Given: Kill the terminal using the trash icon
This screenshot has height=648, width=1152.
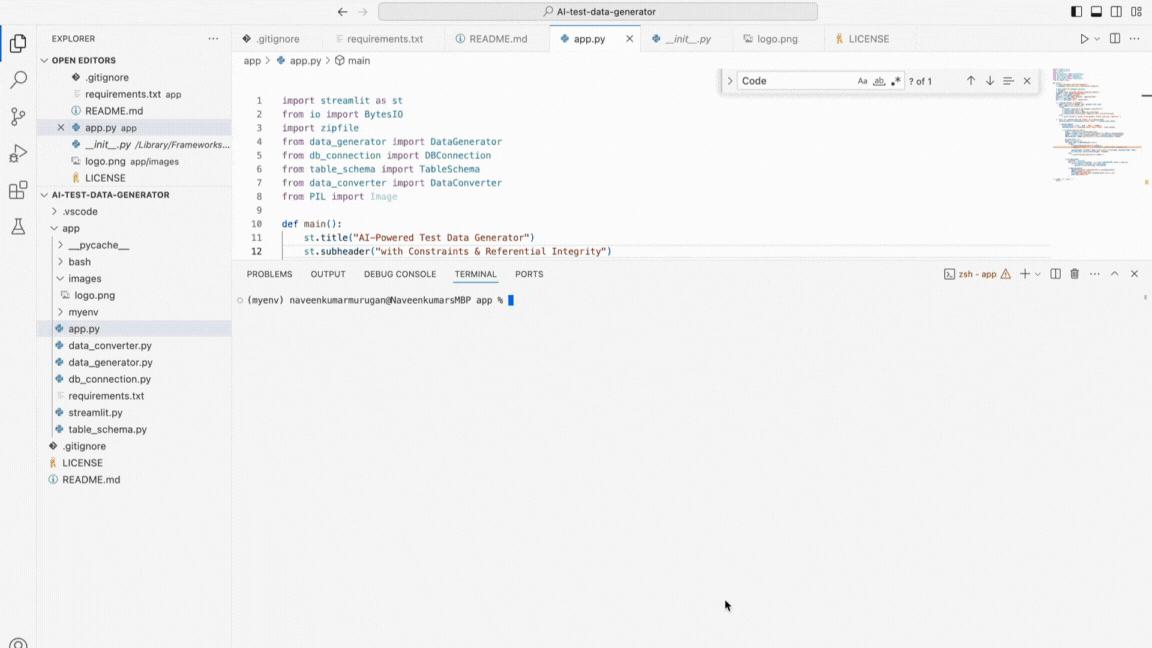Looking at the screenshot, I should tap(1075, 273).
